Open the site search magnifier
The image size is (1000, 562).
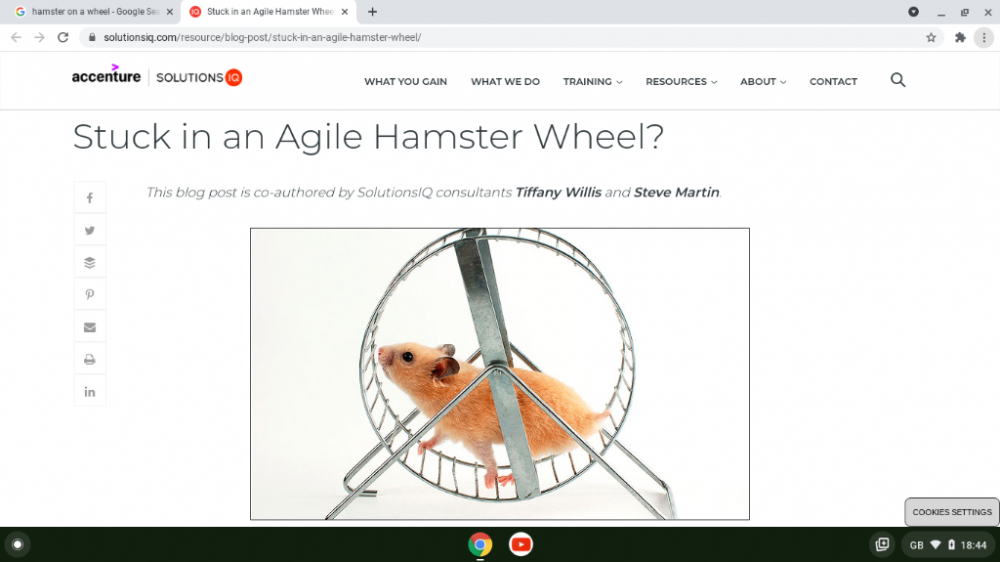pos(897,80)
